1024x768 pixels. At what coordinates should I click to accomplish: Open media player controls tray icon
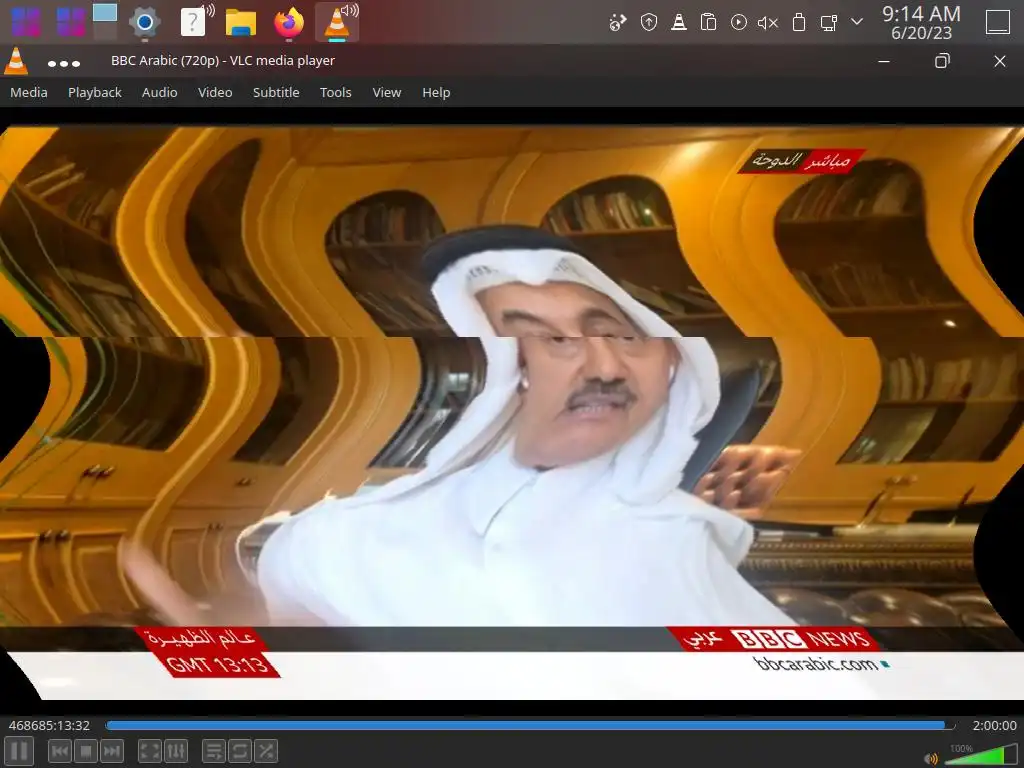[739, 23]
